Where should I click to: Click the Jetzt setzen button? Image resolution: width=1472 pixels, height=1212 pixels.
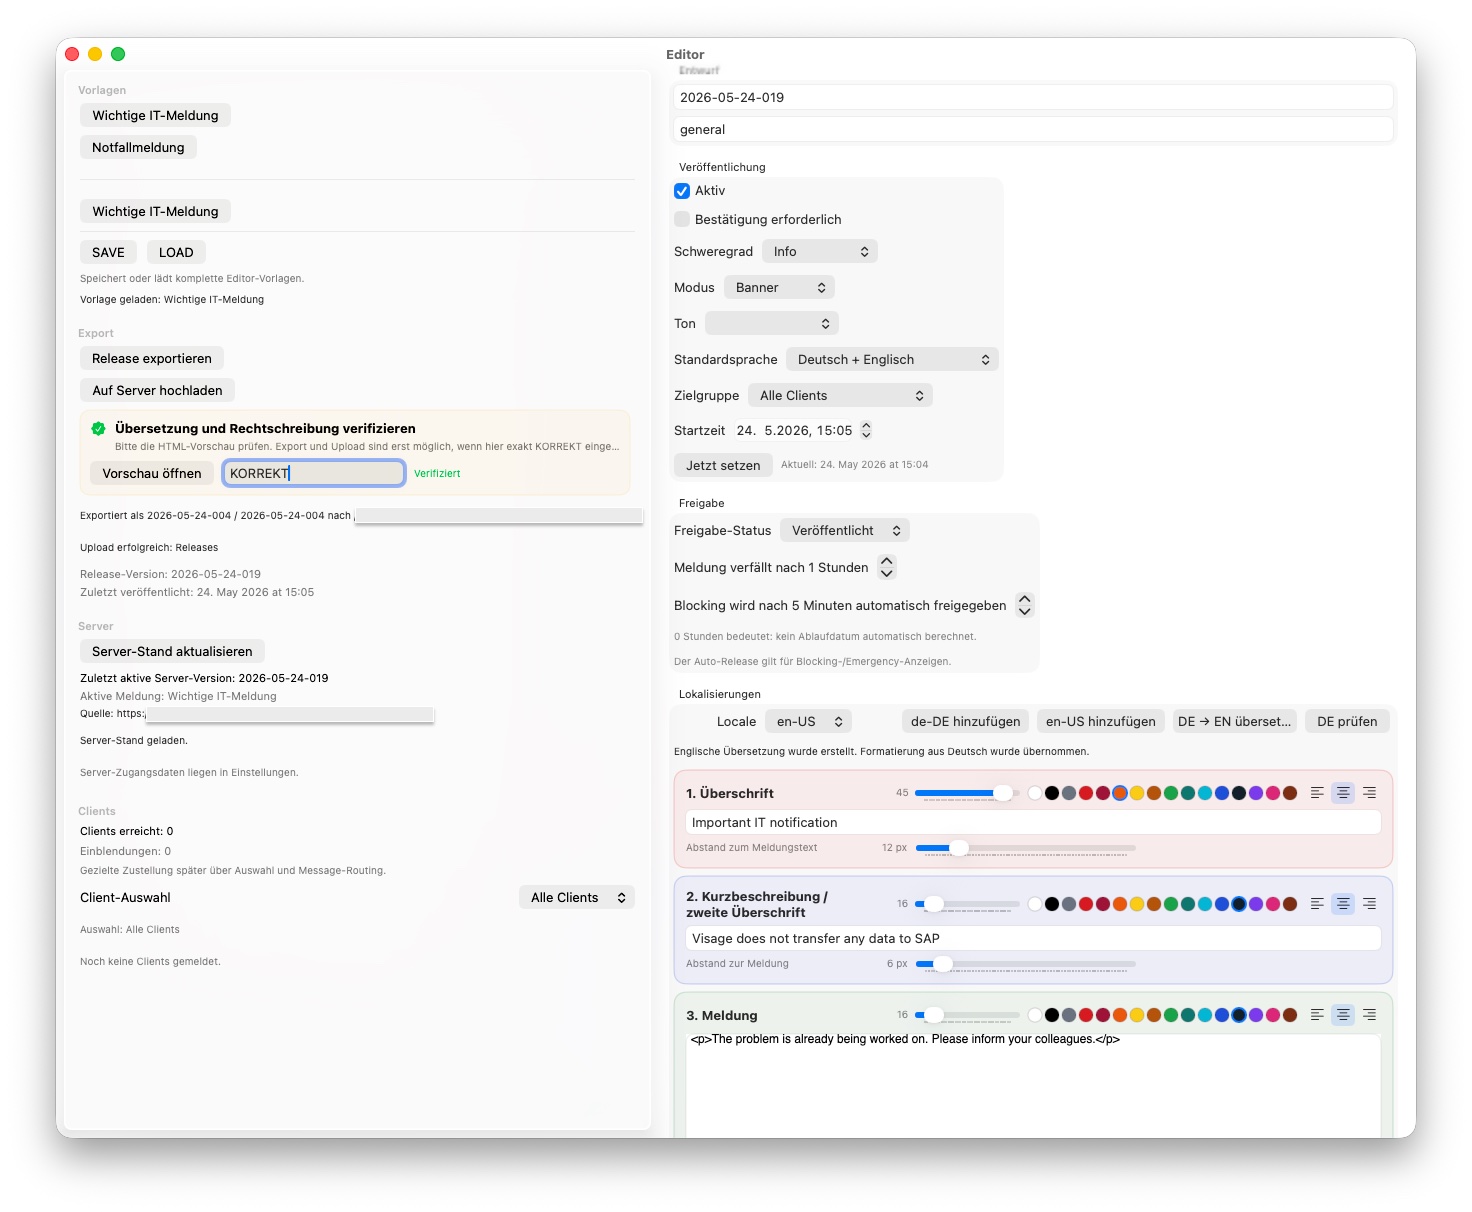pos(723,466)
